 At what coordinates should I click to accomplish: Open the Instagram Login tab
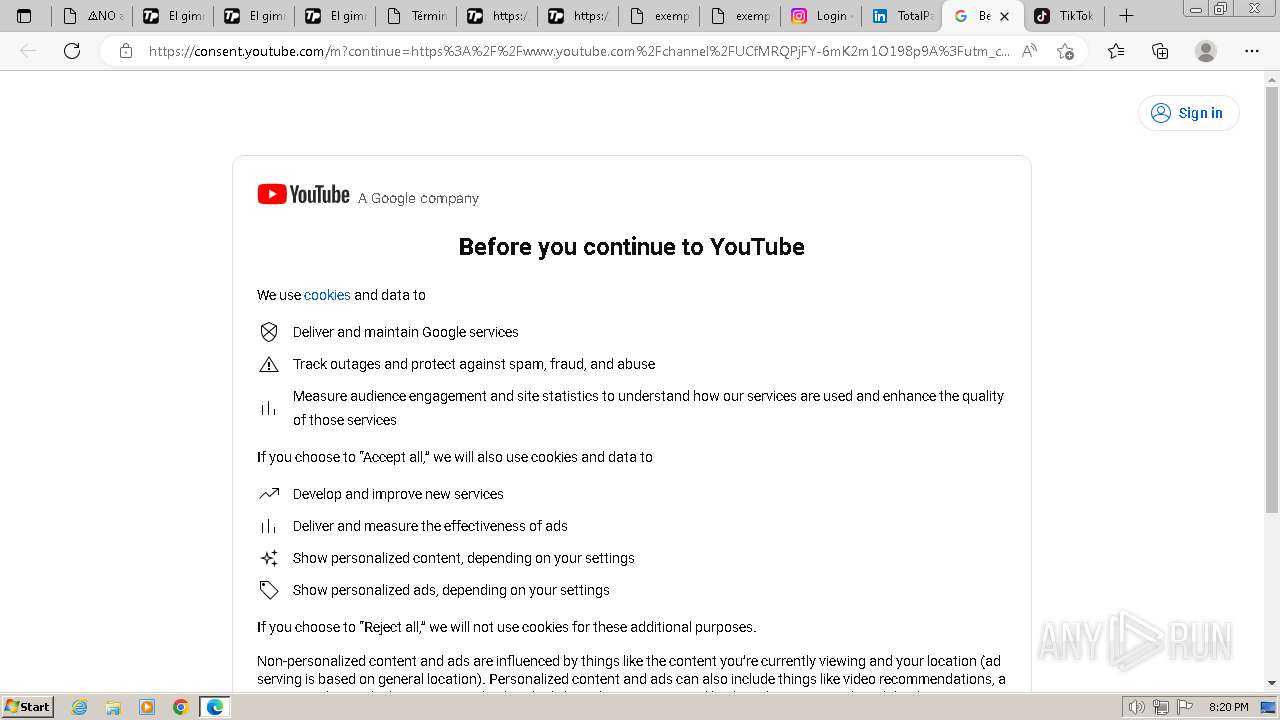(821, 16)
